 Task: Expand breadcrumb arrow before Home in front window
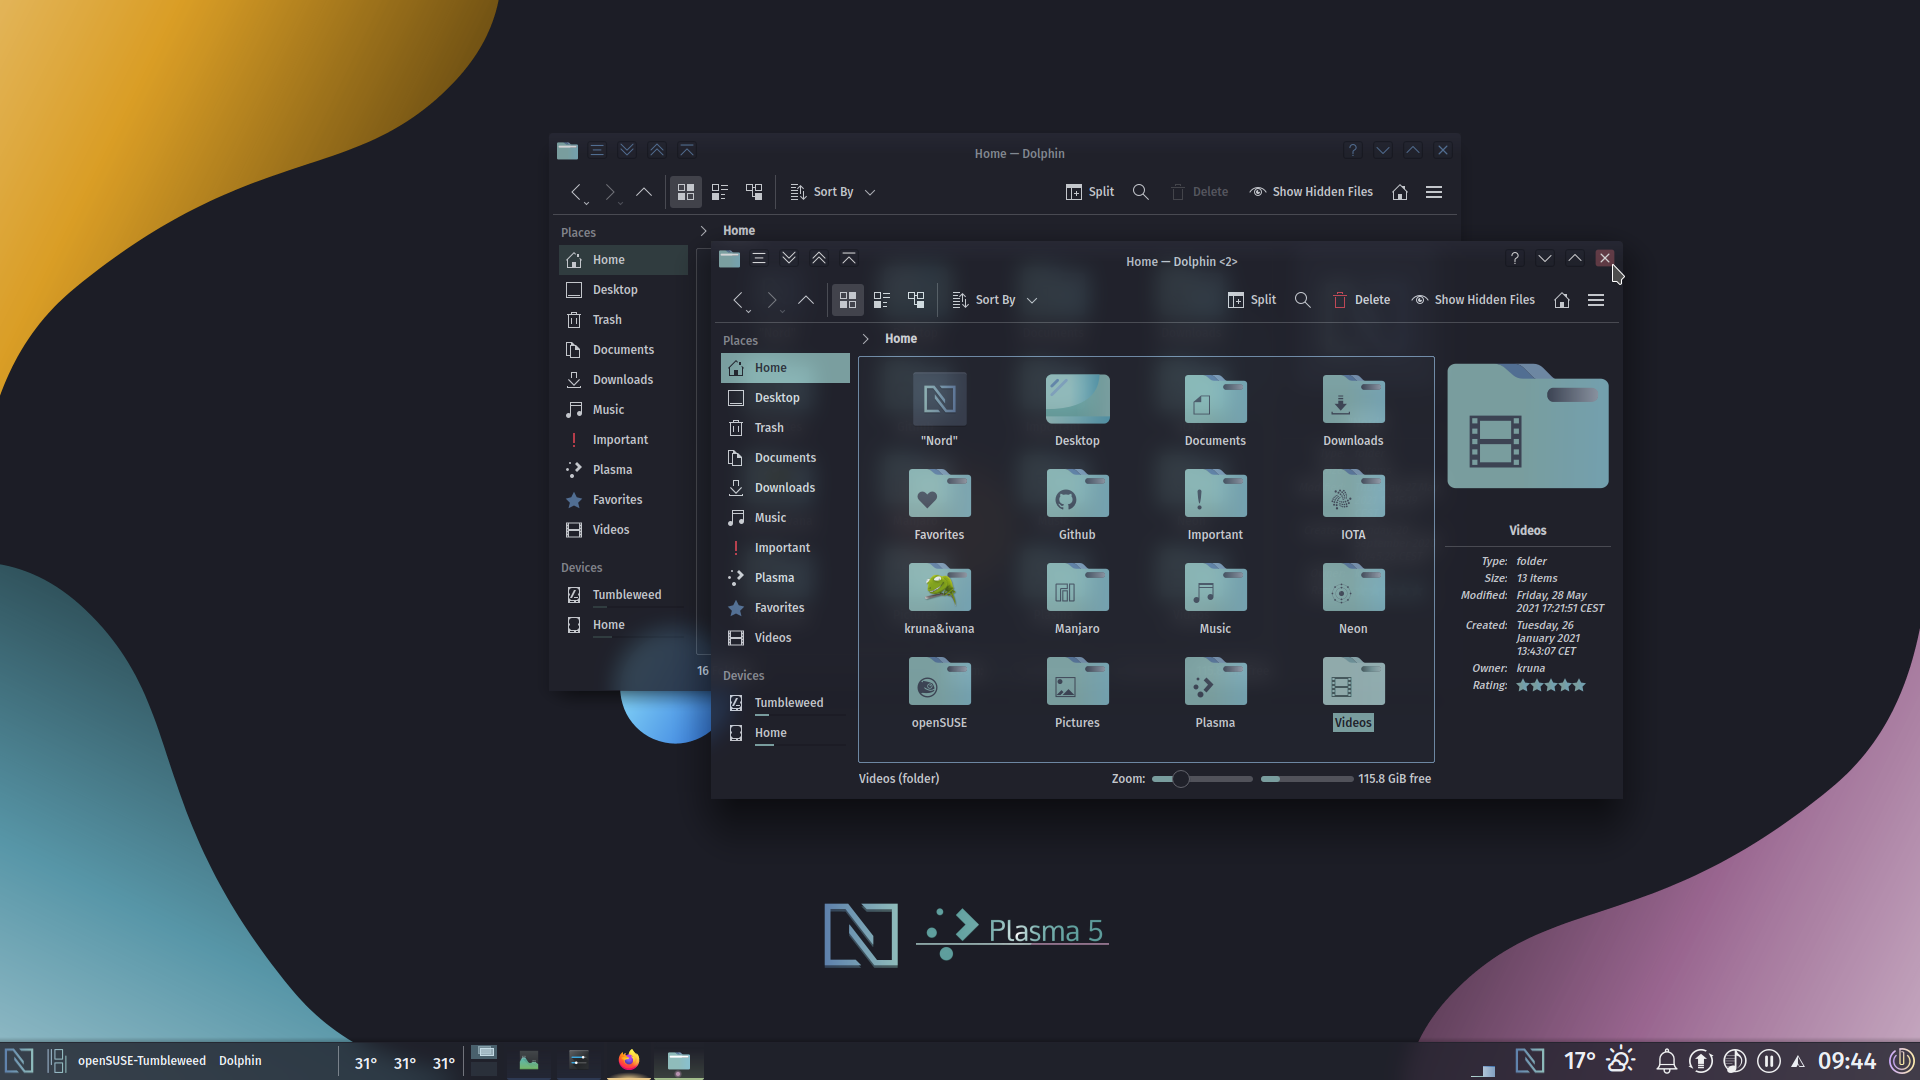(x=865, y=339)
